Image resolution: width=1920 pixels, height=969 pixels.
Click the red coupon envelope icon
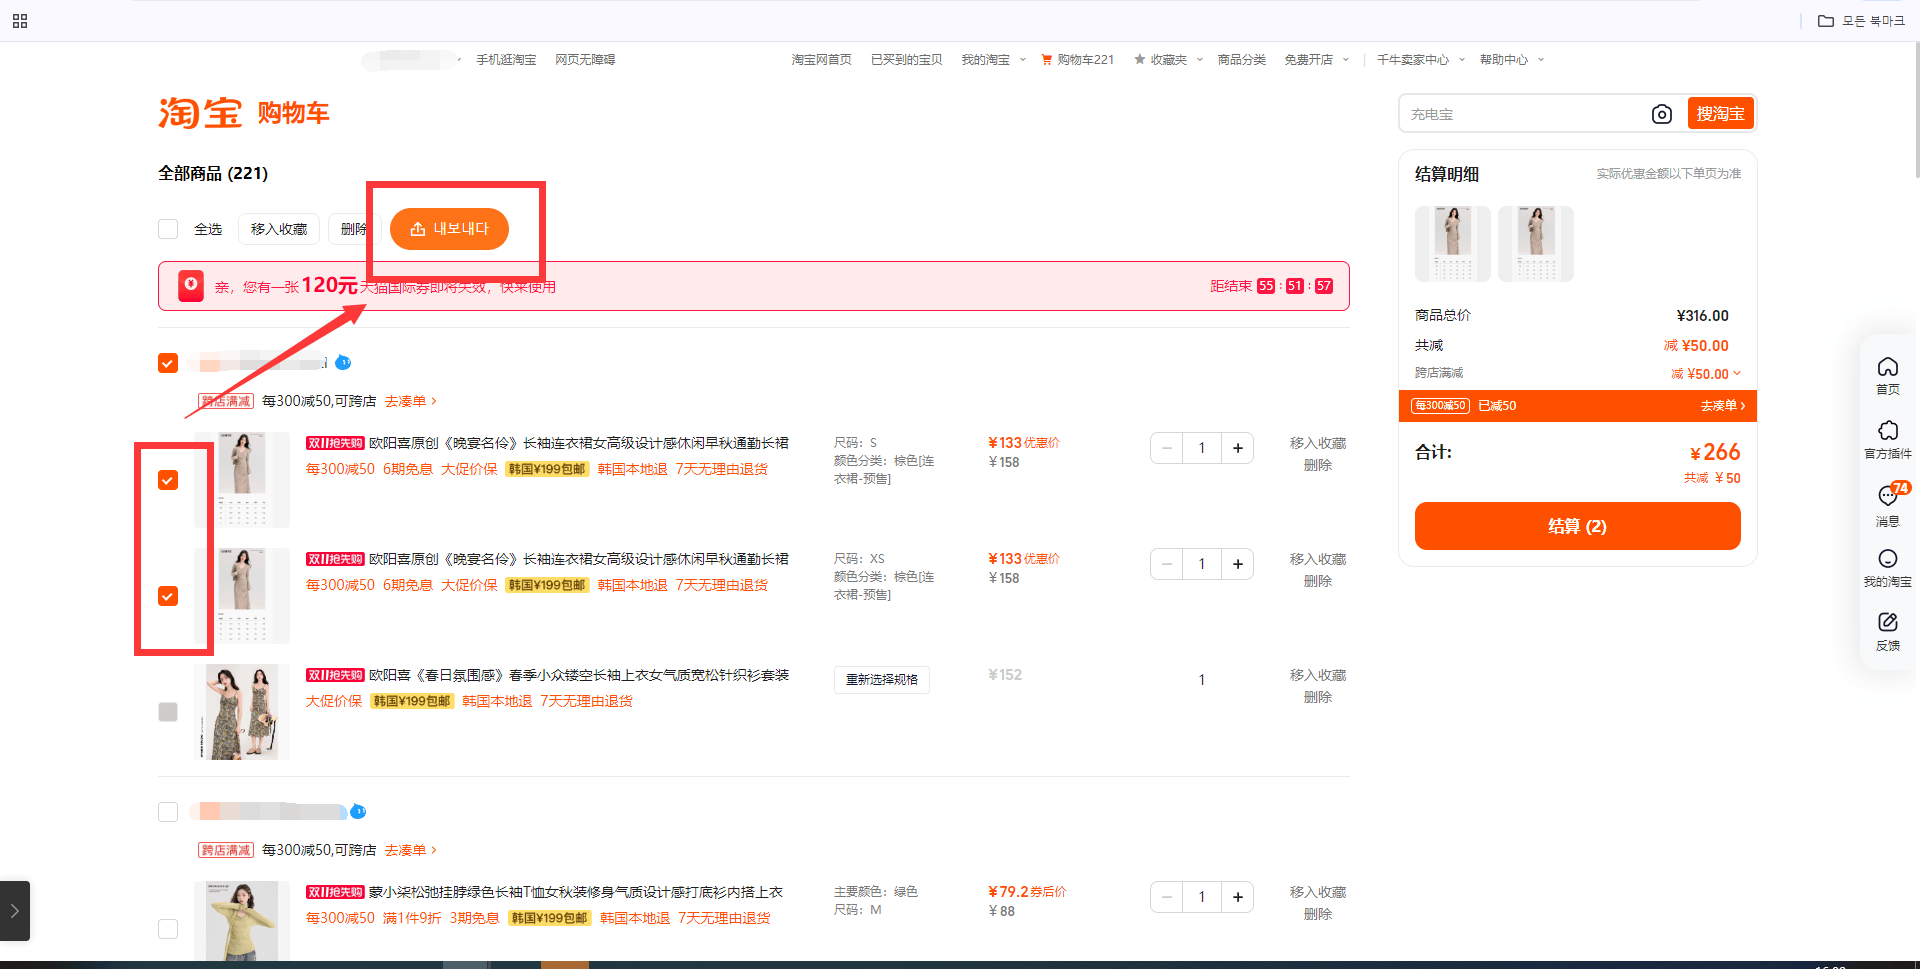click(191, 286)
